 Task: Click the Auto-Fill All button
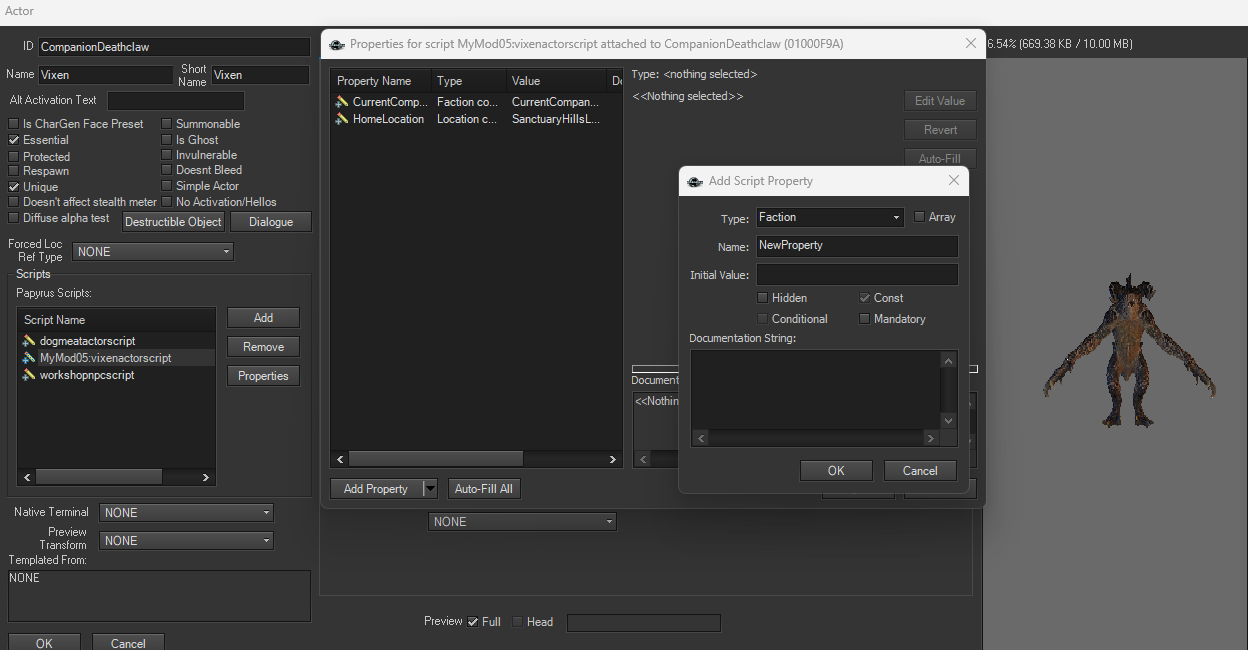pyautogui.click(x=484, y=489)
